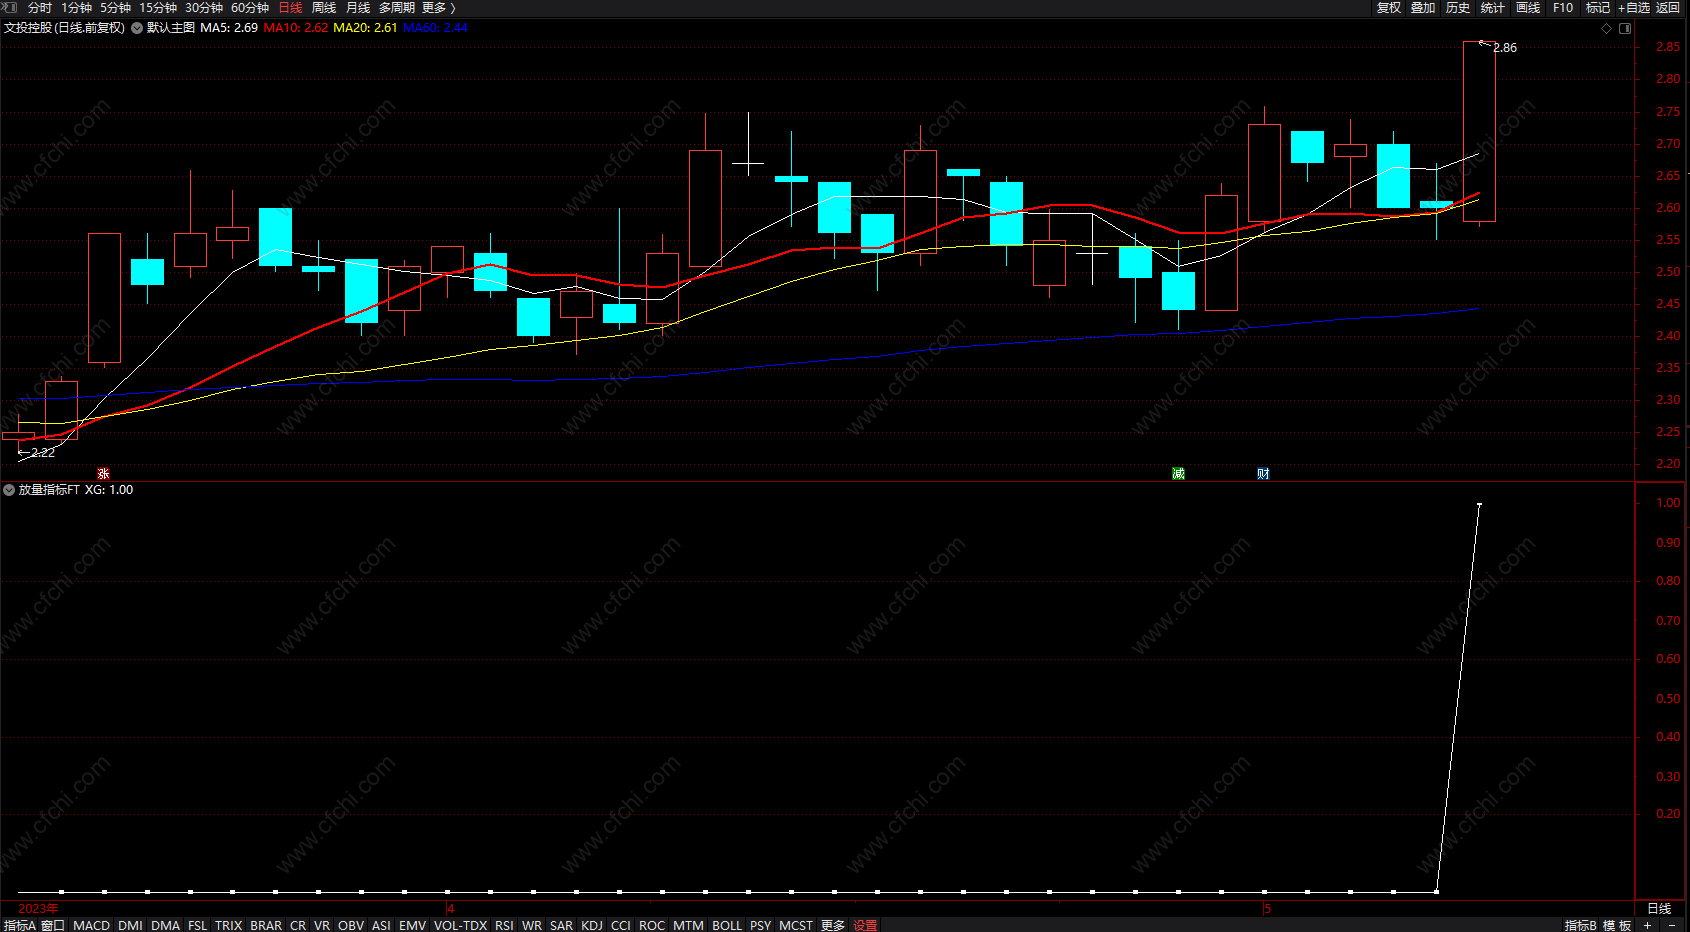Viewport: 1690px width, 932px height.
Task: Select the 15分钟 period
Action: pyautogui.click(x=158, y=8)
